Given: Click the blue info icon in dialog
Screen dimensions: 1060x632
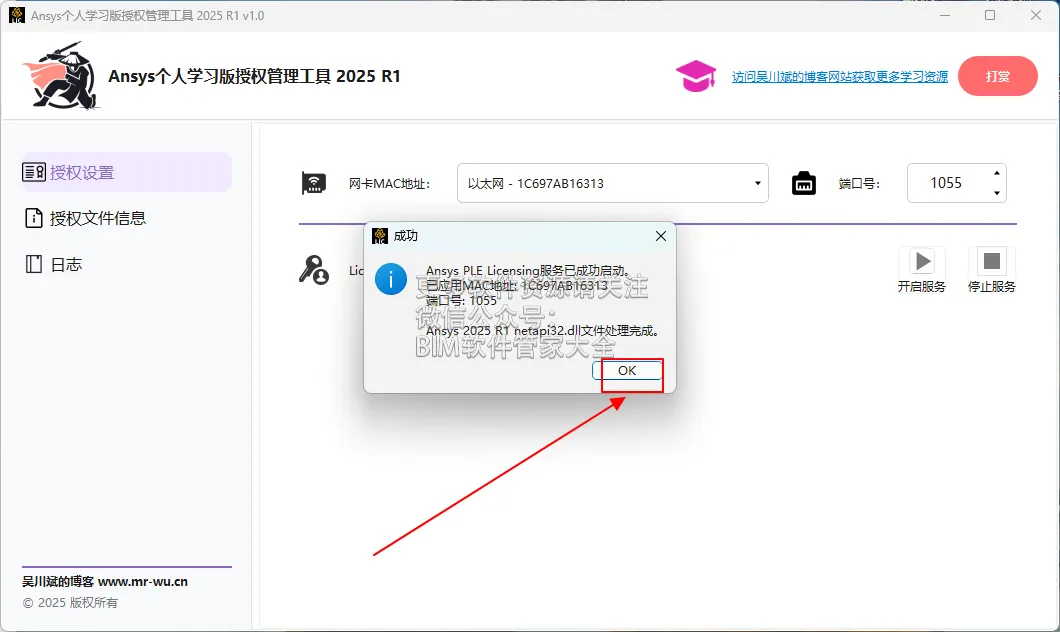Looking at the screenshot, I should (x=391, y=278).
